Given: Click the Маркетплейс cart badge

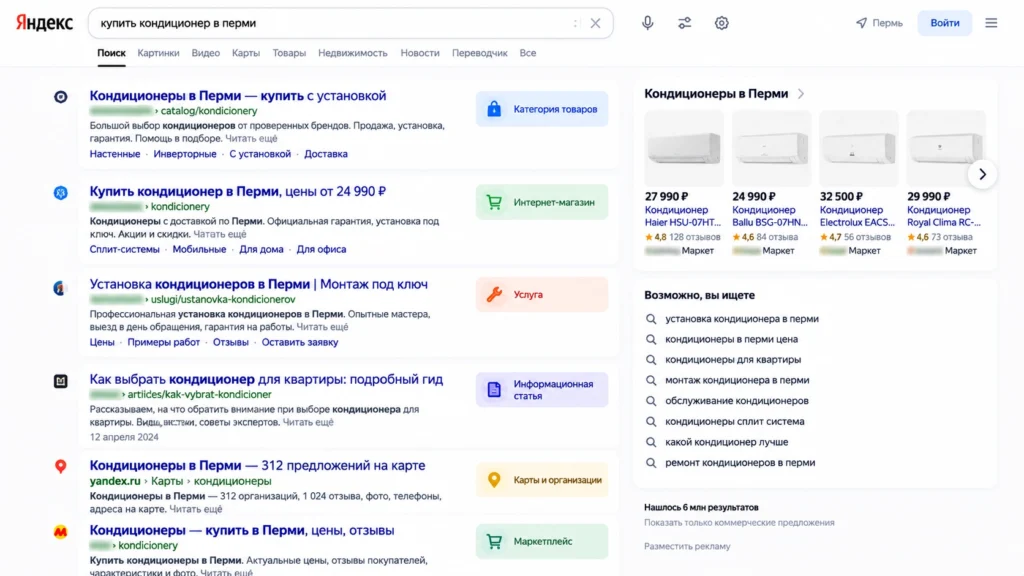Looking at the screenshot, I should [541, 541].
